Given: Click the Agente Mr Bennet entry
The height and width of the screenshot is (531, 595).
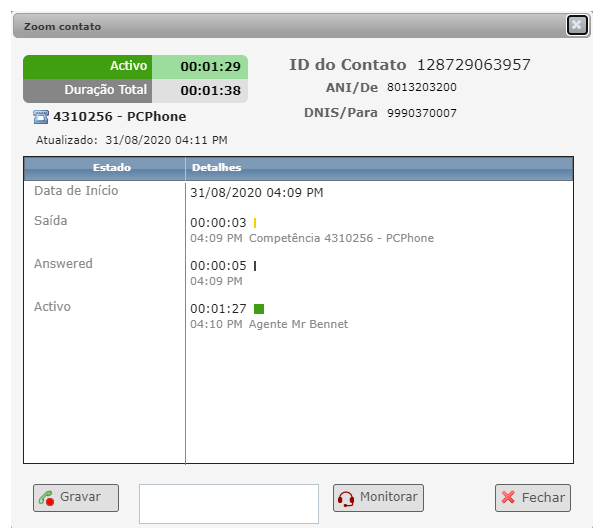Looking at the screenshot, I should 298,325.
